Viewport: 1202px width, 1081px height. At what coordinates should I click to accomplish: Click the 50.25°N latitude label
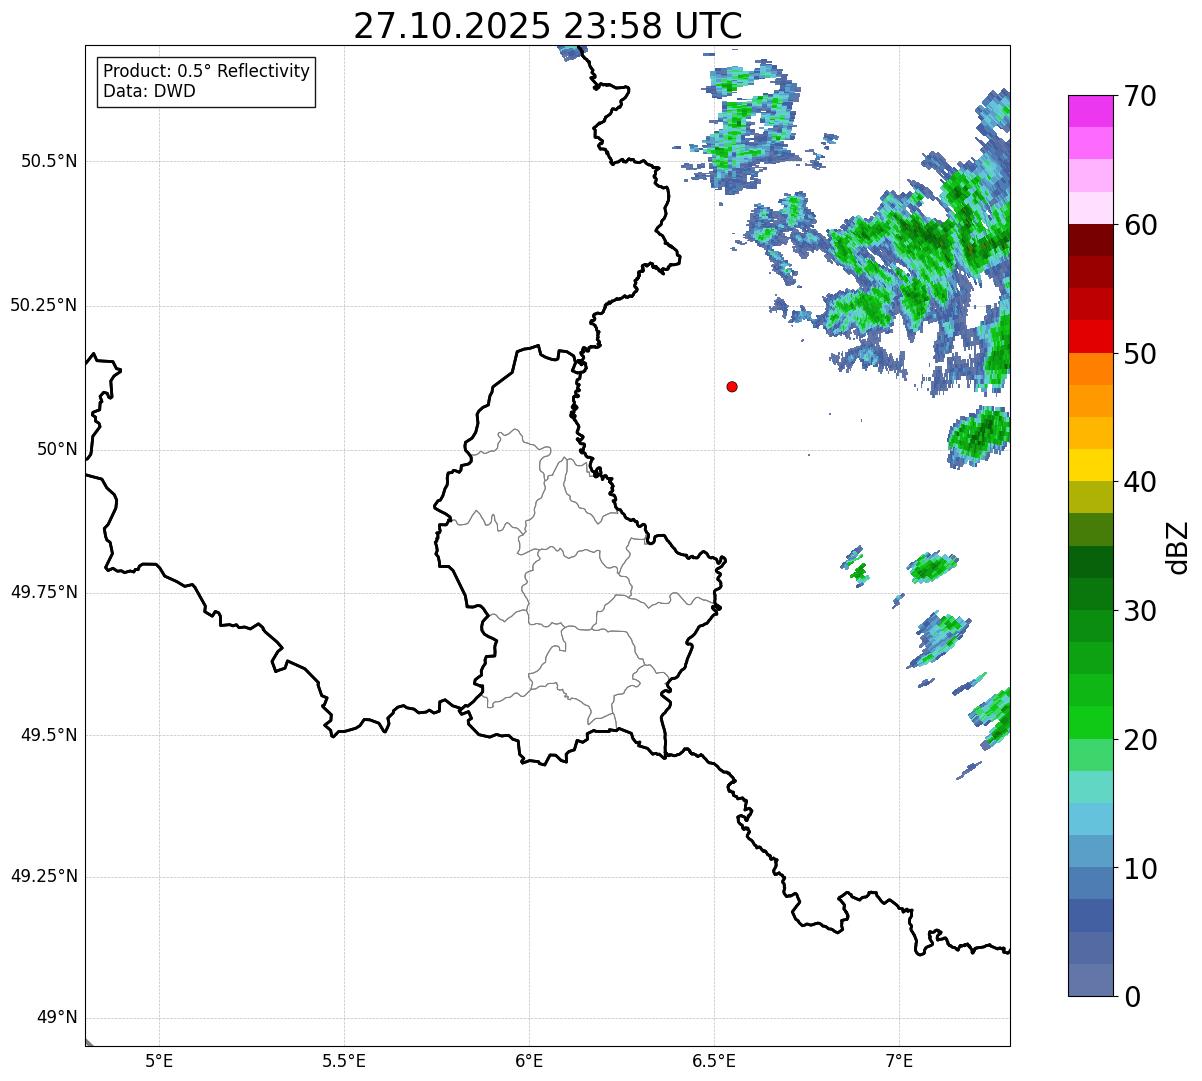tap(44, 305)
